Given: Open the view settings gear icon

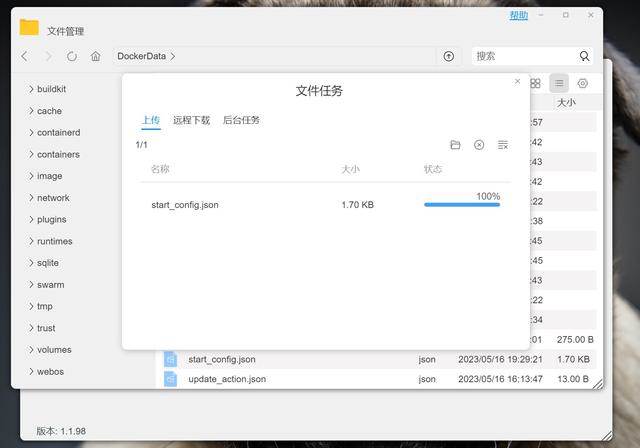Looking at the screenshot, I should point(583,83).
